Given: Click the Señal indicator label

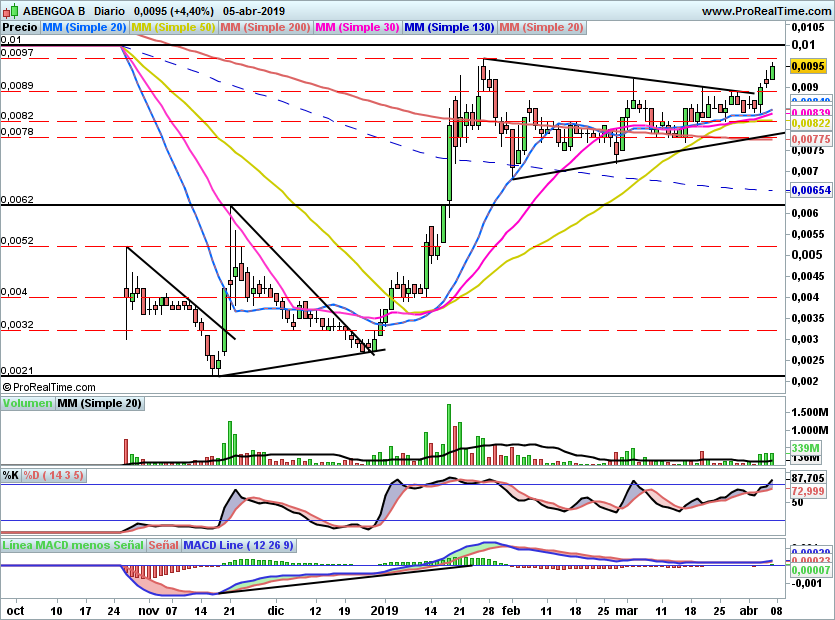Looking at the screenshot, I should (x=163, y=545).
